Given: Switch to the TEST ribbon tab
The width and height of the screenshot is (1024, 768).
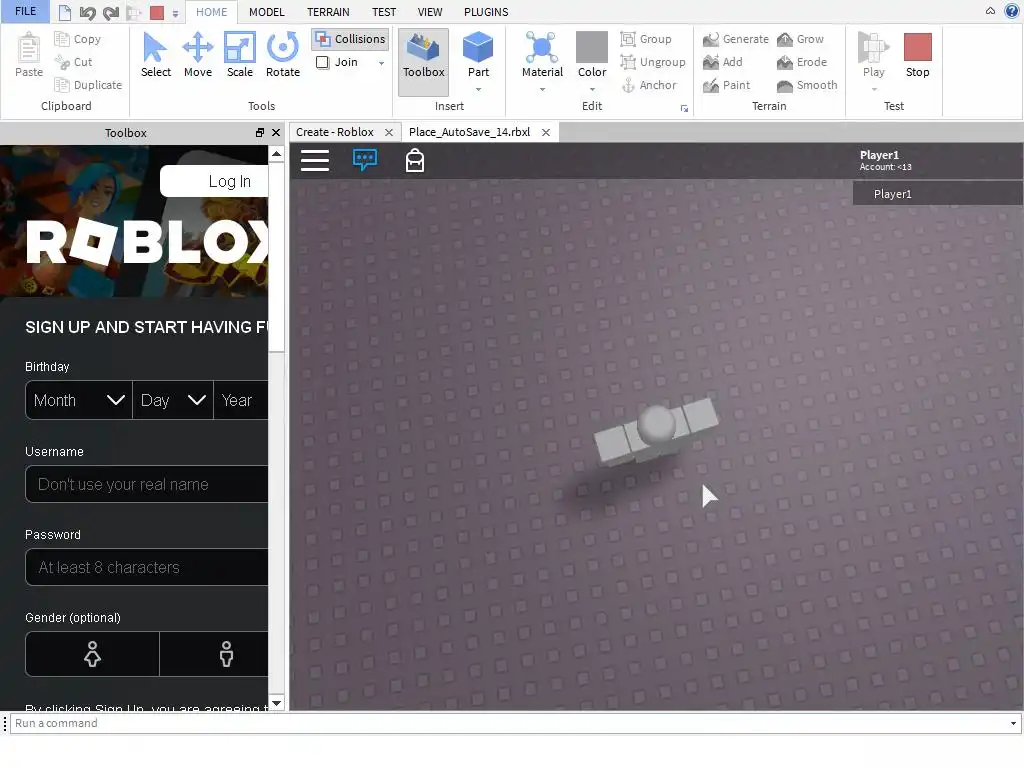Looking at the screenshot, I should point(384,12).
